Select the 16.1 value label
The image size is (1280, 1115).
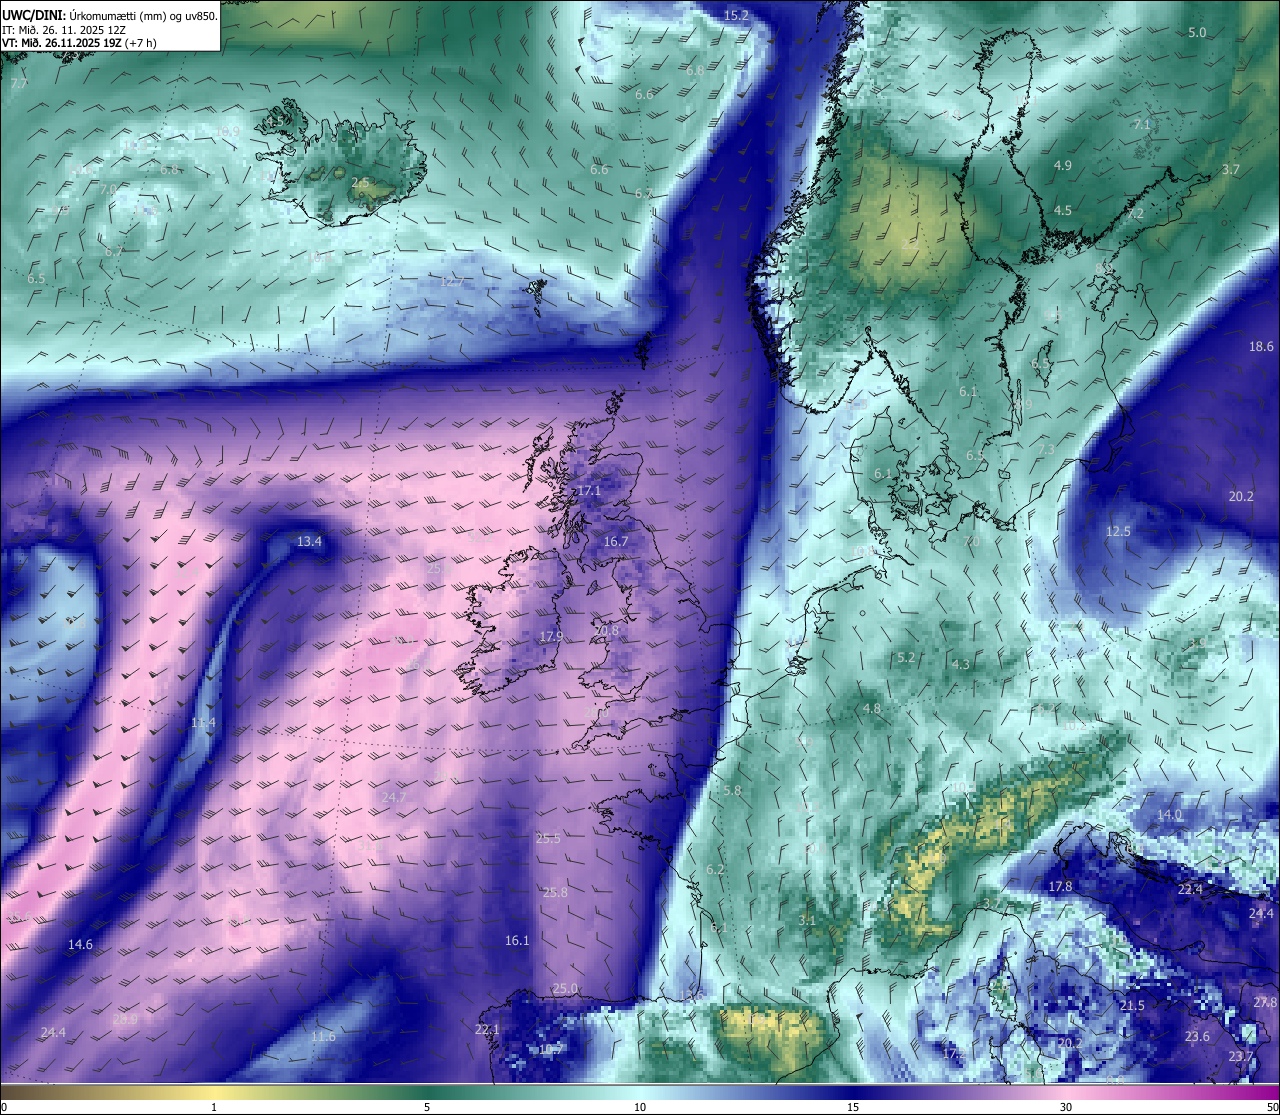click(517, 941)
